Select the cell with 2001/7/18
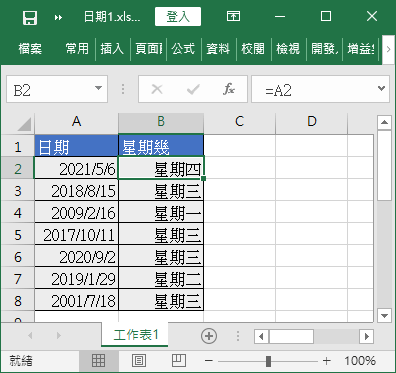This screenshot has height=373, width=396. click(76, 301)
